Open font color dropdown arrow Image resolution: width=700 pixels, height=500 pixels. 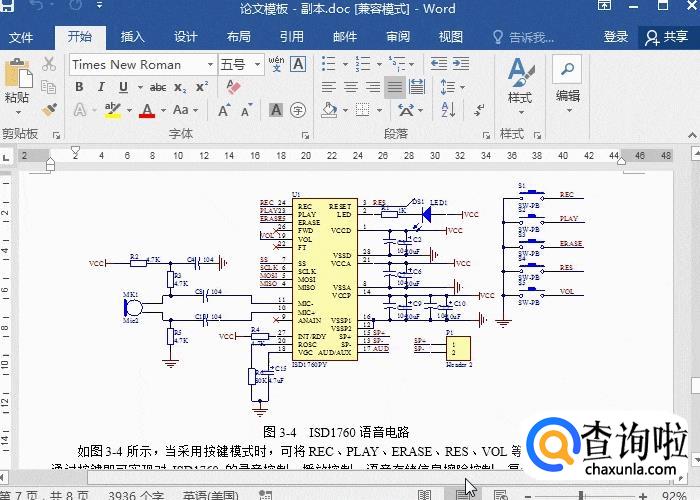(x=163, y=110)
